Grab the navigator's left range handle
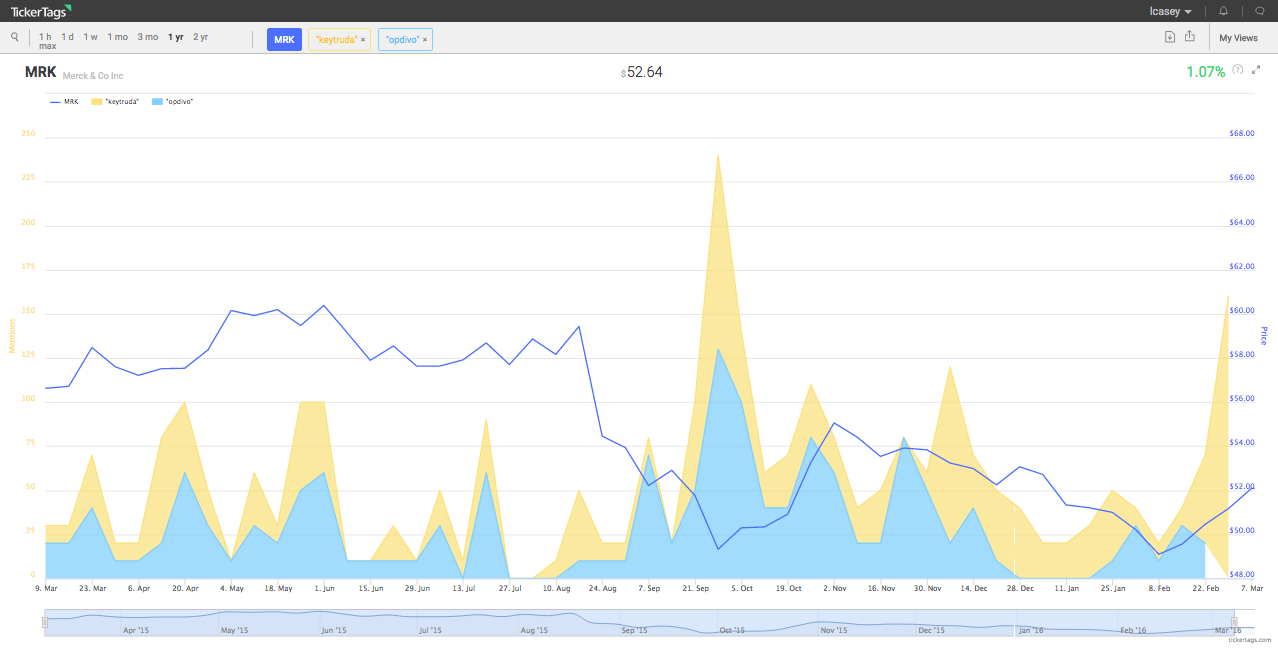This screenshot has width=1278, height=651. (x=44, y=622)
